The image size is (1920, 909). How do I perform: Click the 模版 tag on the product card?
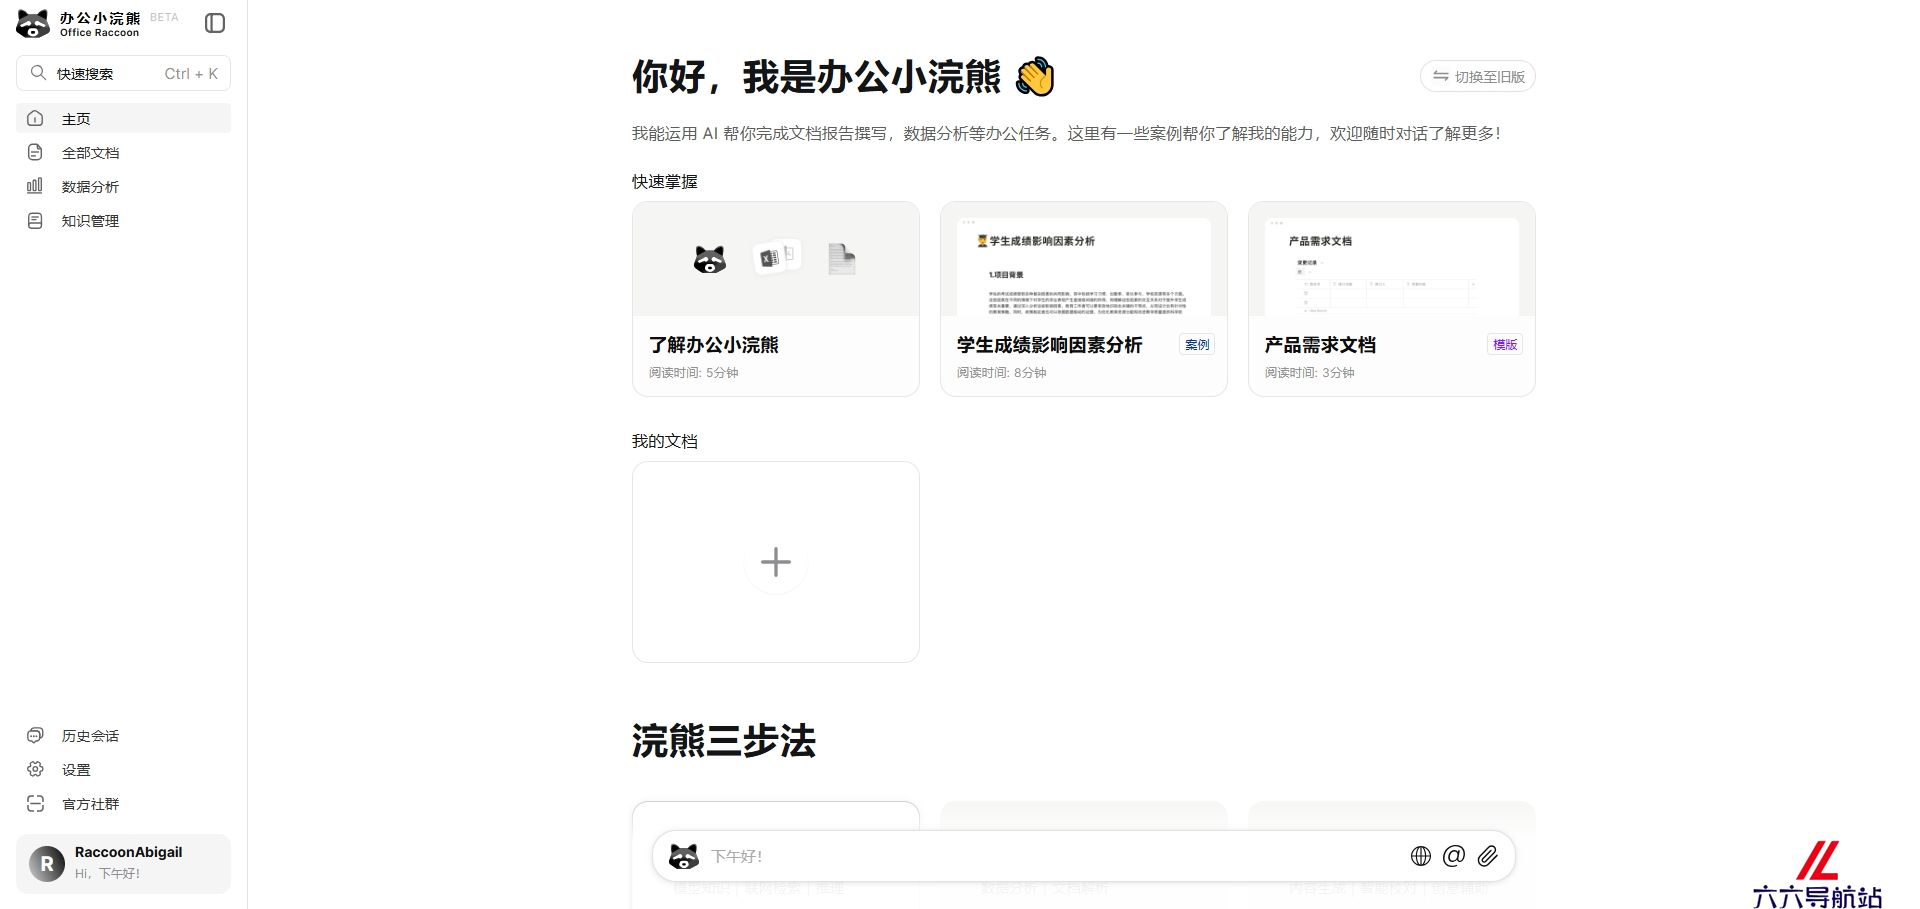[1505, 344]
